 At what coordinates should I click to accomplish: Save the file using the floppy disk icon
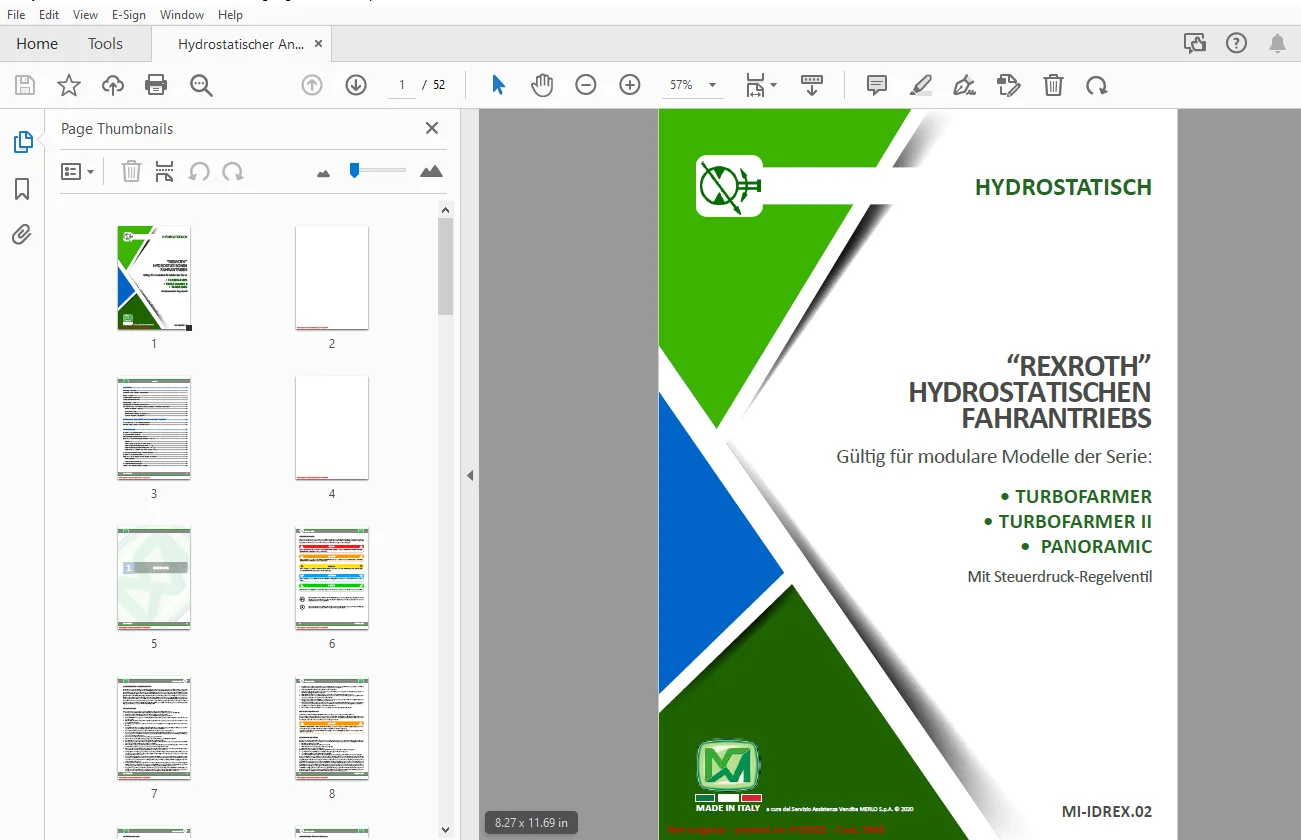[x=25, y=85]
